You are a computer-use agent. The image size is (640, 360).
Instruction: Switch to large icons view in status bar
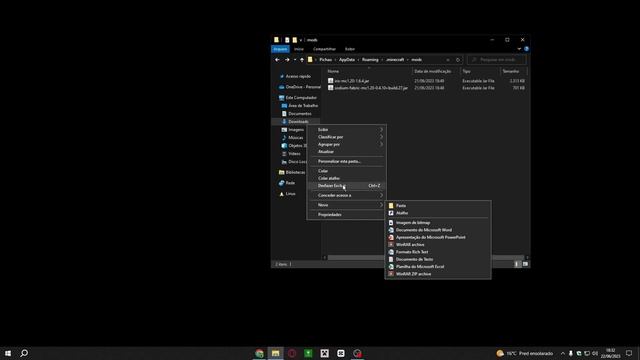point(525,264)
